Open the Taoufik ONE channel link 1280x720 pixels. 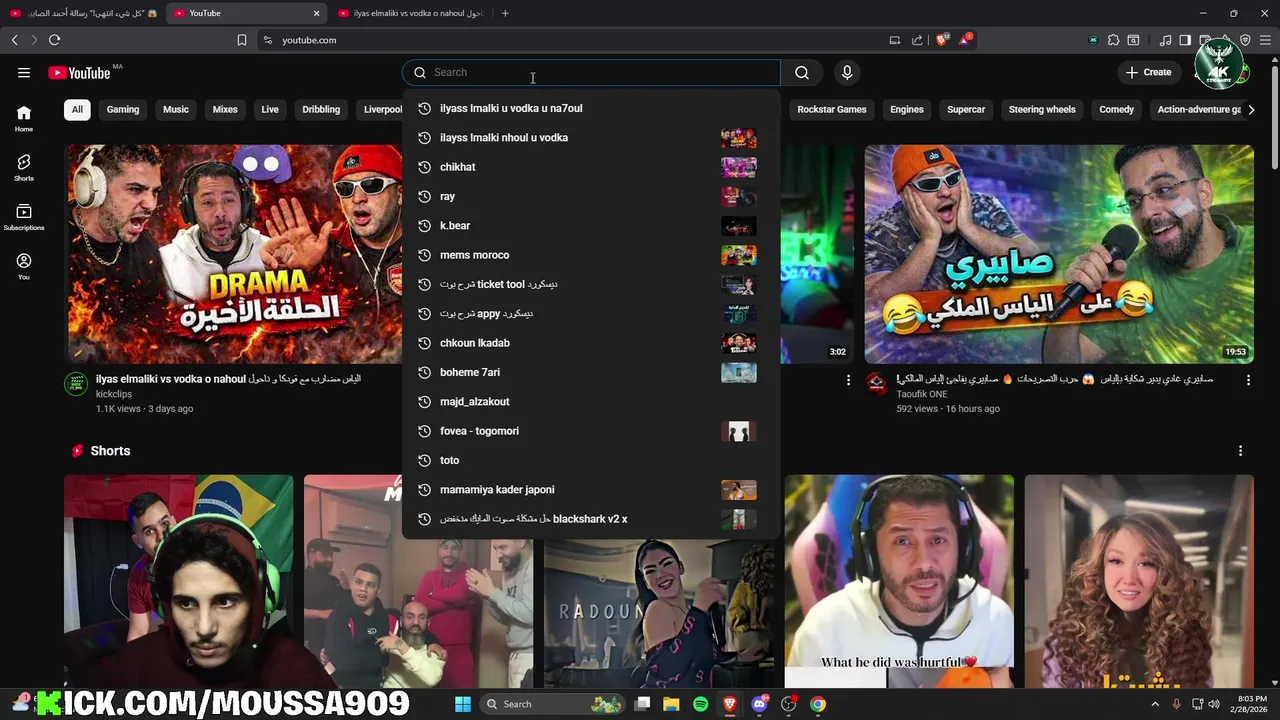922,394
